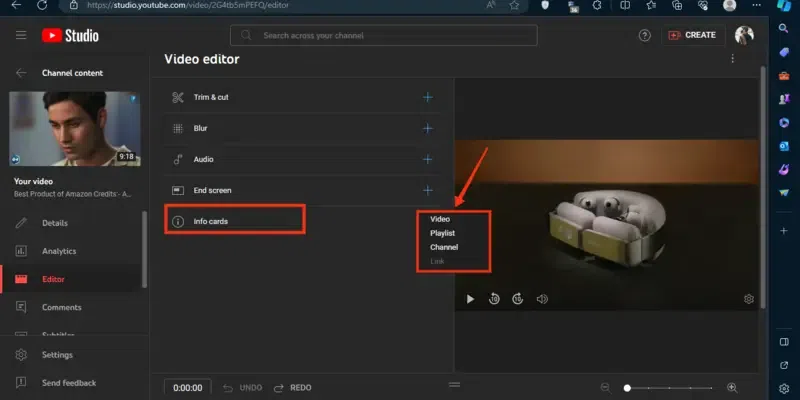Play the video preview
This screenshot has width=800, height=400.
click(470, 299)
